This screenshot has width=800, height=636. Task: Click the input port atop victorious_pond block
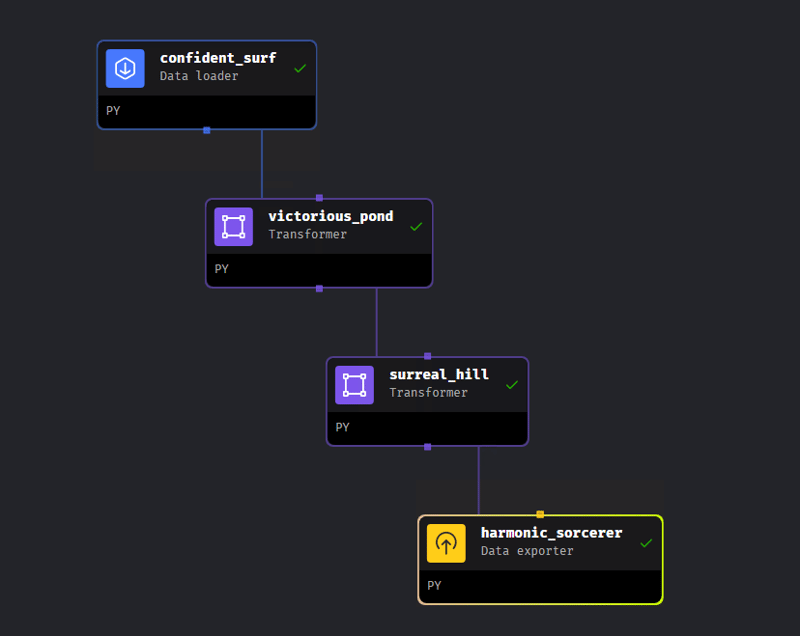pos(319,198)
